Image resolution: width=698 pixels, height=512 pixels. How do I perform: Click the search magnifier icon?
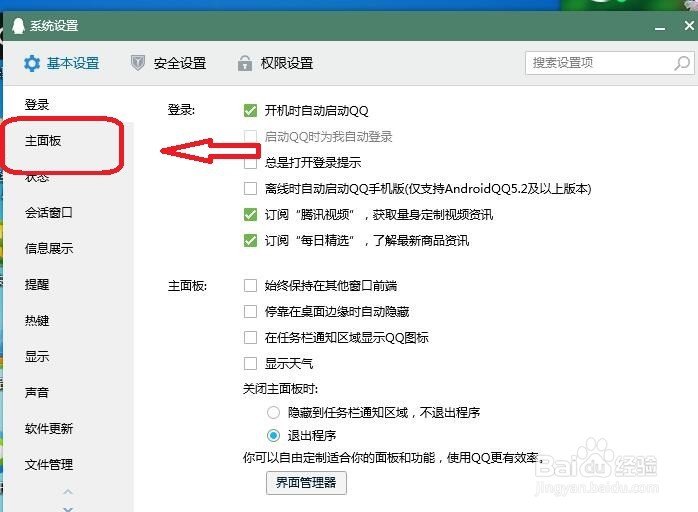pos(681,63)
